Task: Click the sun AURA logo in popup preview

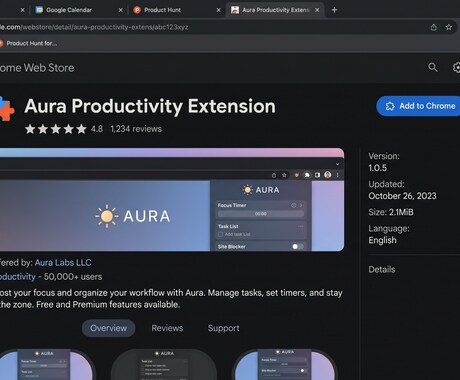Action: point(261,190)
